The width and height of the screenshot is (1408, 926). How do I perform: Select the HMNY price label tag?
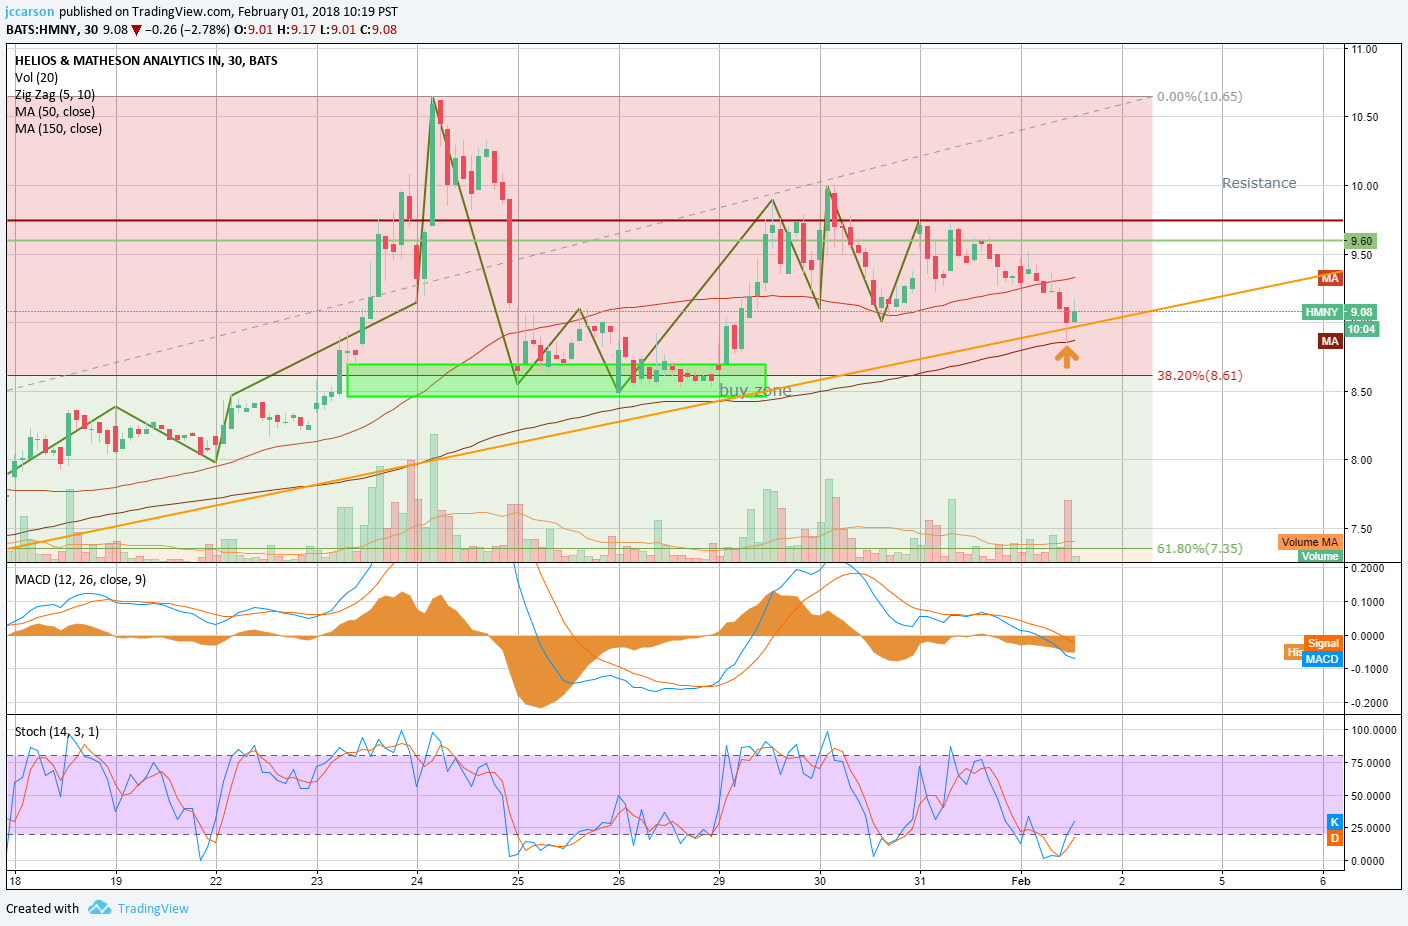point(1321,312)
